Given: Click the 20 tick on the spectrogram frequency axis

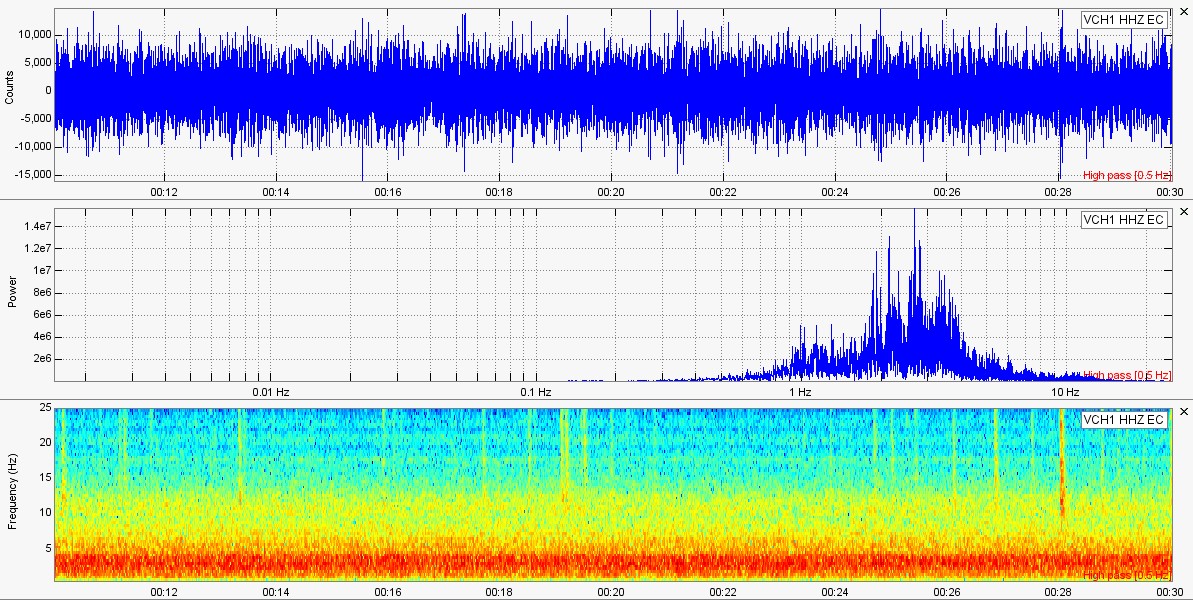Looking at the screenshot, I should (x=45, y=443).
